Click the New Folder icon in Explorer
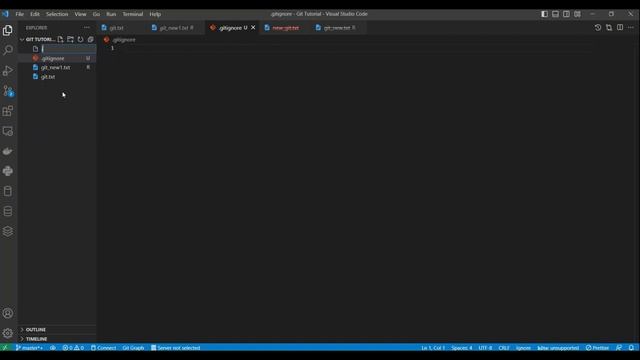Screen dimensions: 640x360 (70, 39)
